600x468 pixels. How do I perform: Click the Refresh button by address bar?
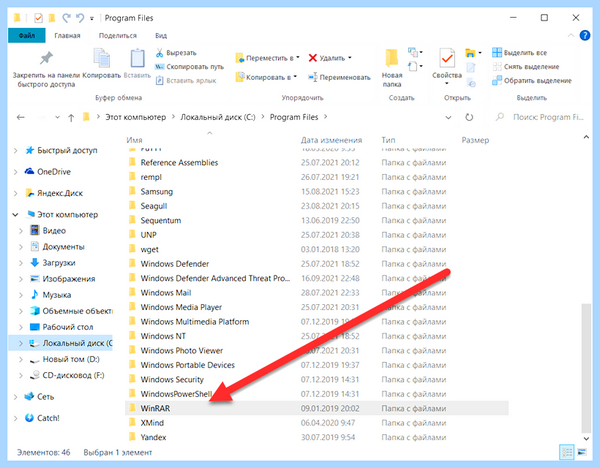[469, 117]
